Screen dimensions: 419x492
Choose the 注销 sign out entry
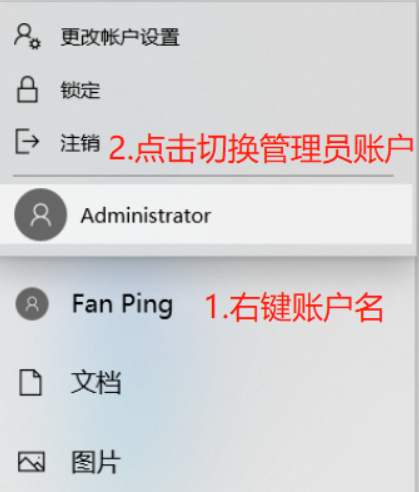click(80, 143)
